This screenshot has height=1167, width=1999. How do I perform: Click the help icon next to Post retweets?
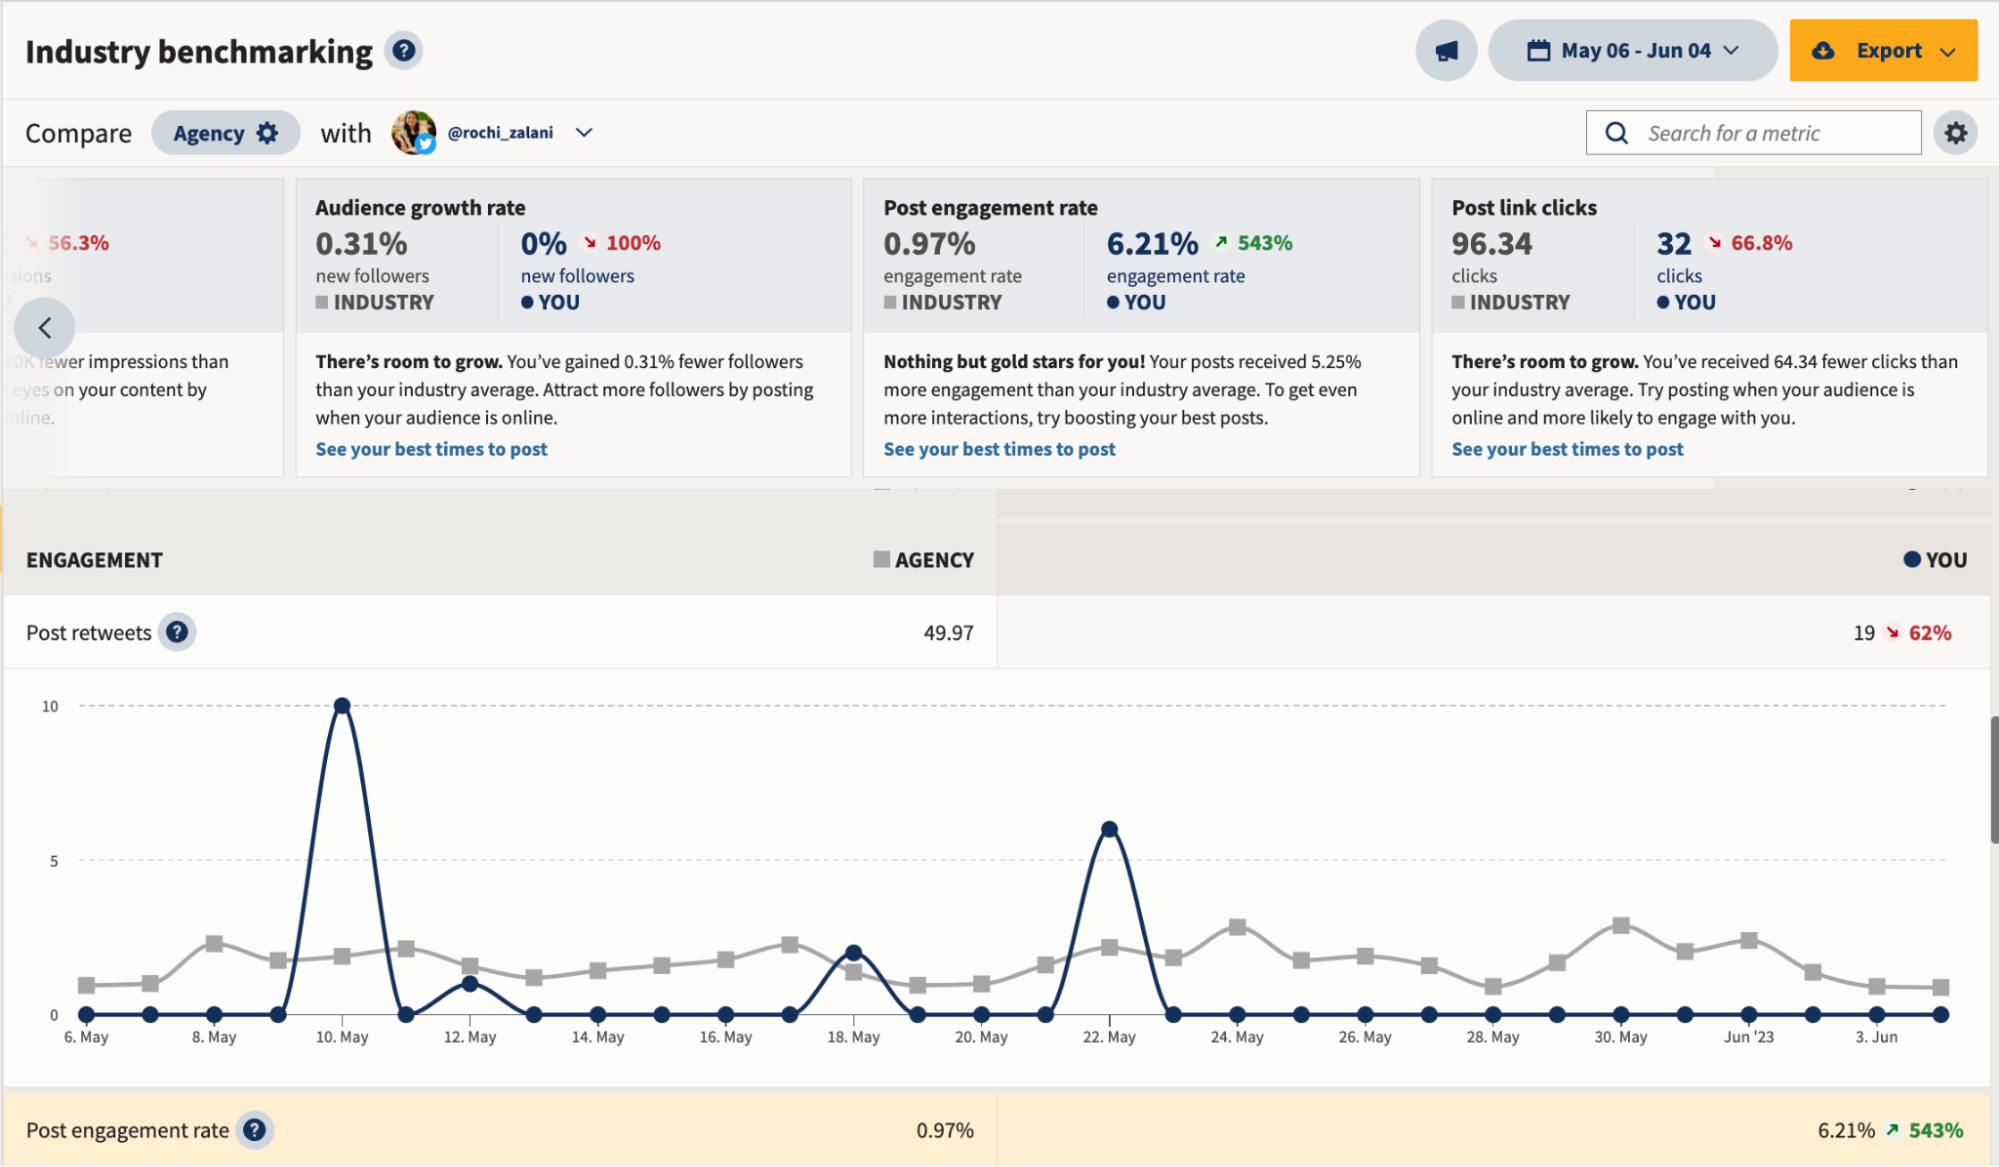point(176,631)
